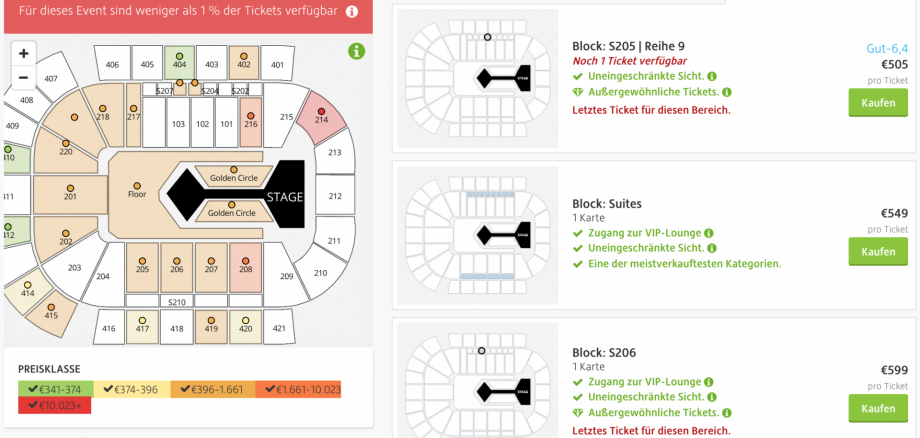
Task: Buy the Block S205 ticket for €505
Action: point(878,103)
